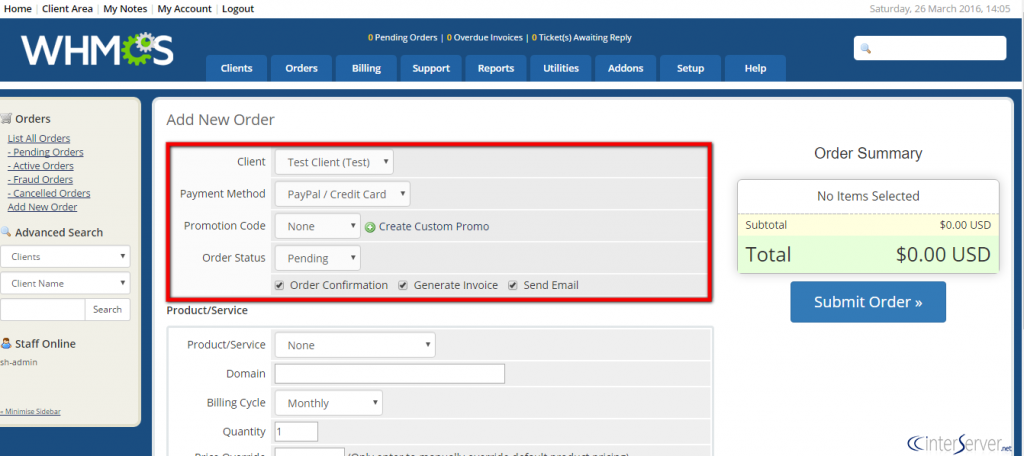The image size is (1024, 456).
Task: Toggle the Generate Invoice checkbox
Action: (x=403, y=285)
